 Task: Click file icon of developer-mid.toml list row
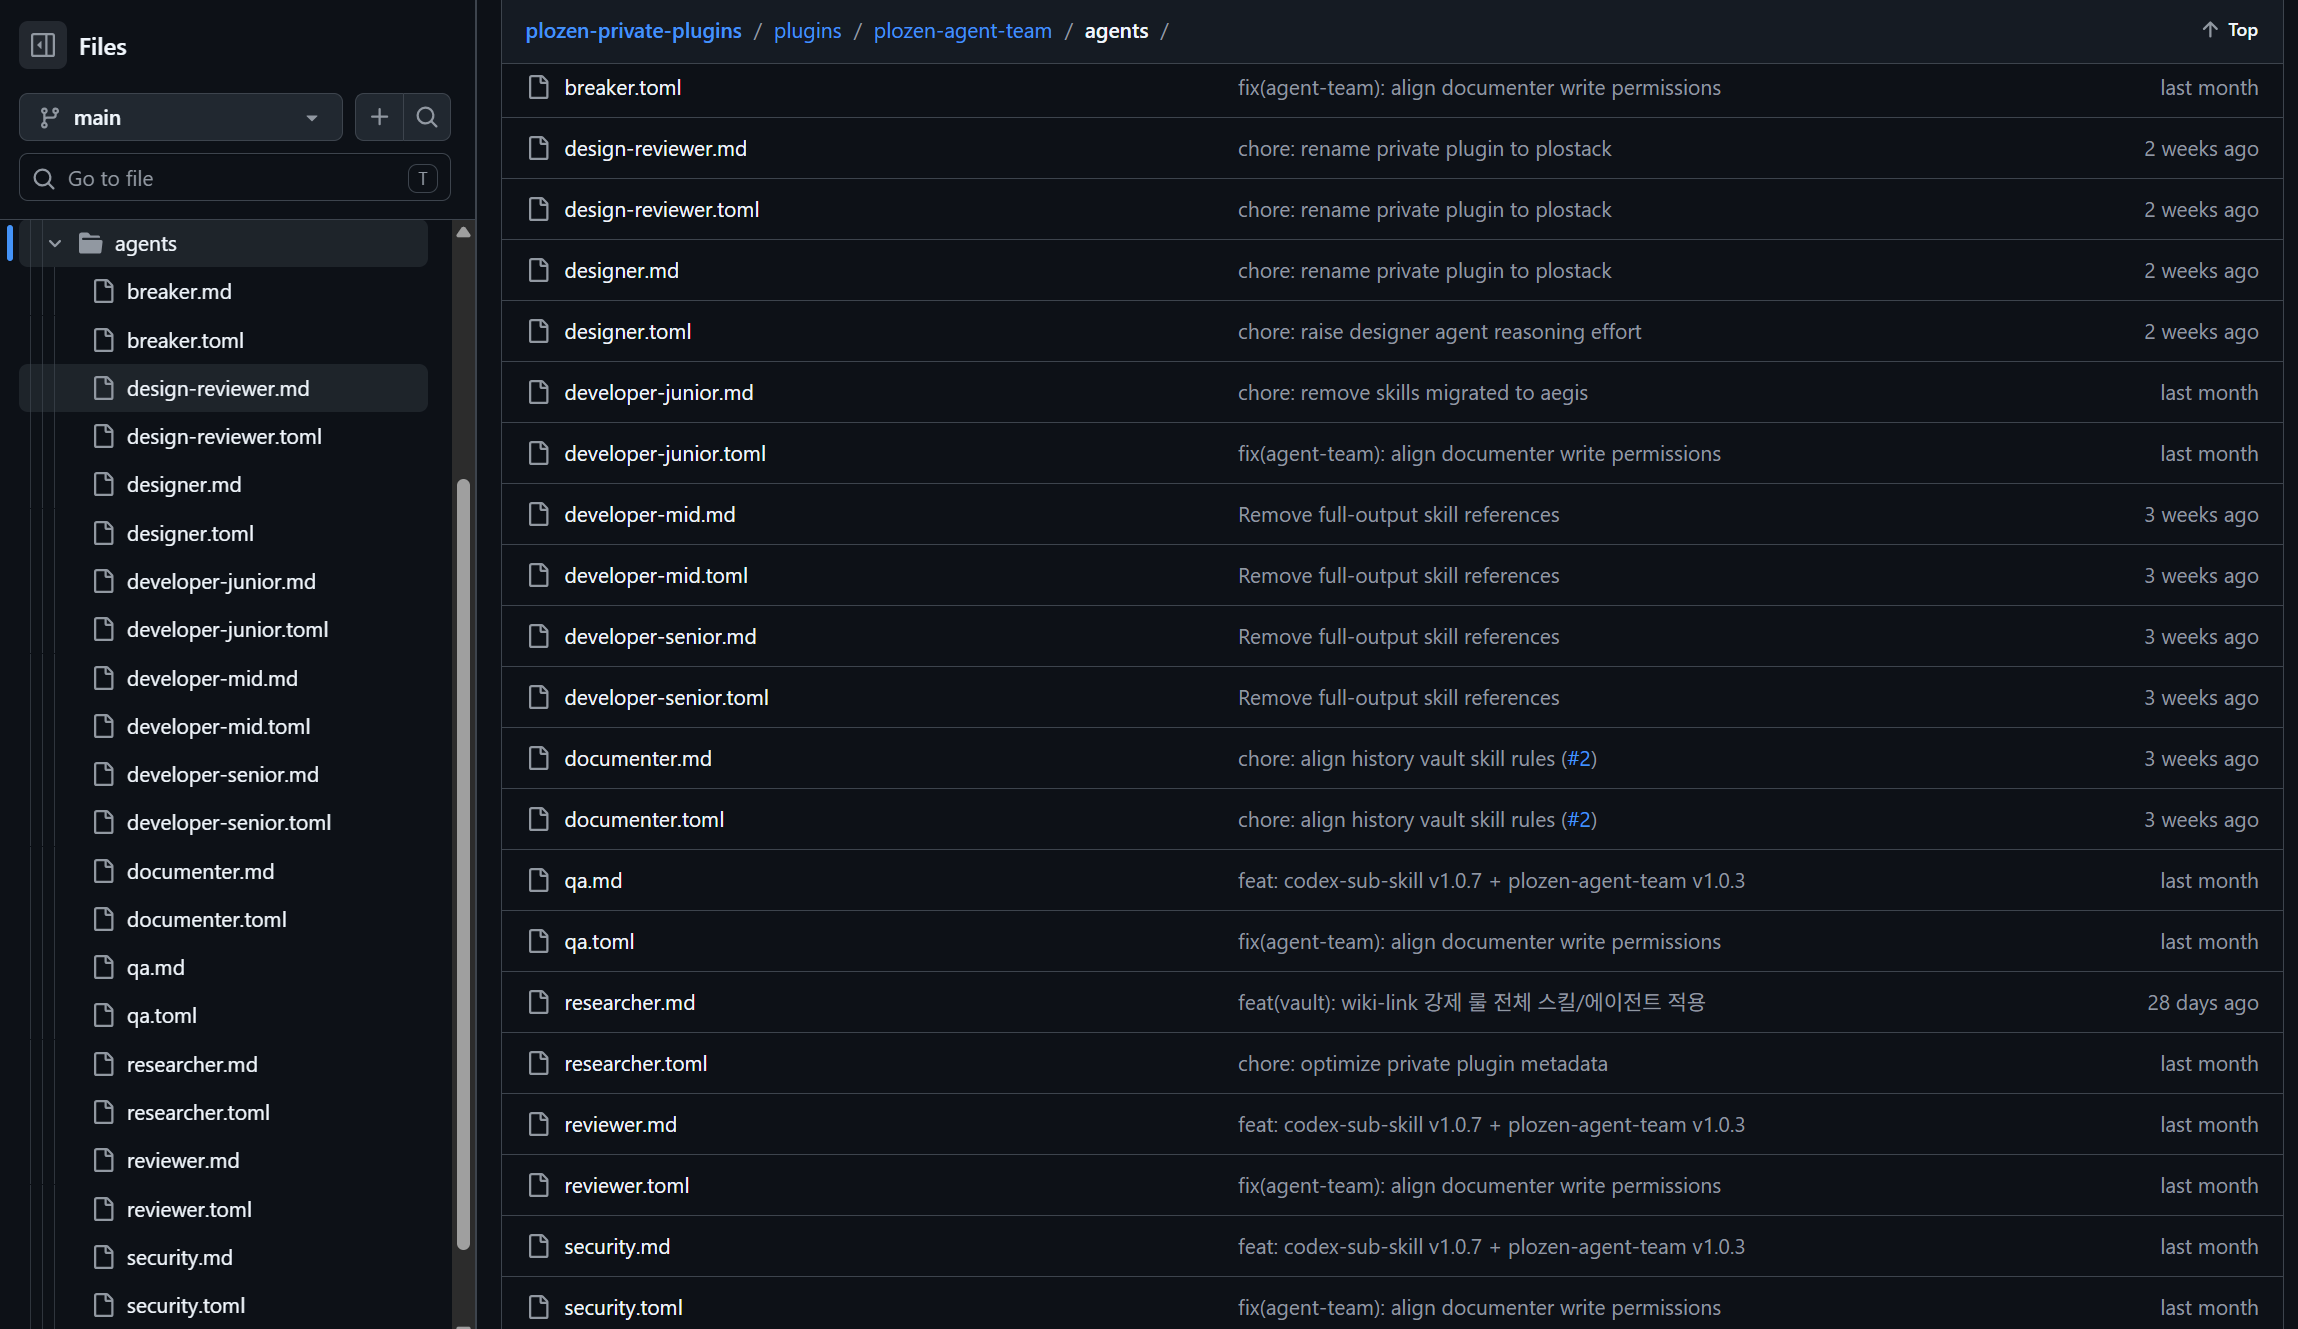[x=538, y=575]
